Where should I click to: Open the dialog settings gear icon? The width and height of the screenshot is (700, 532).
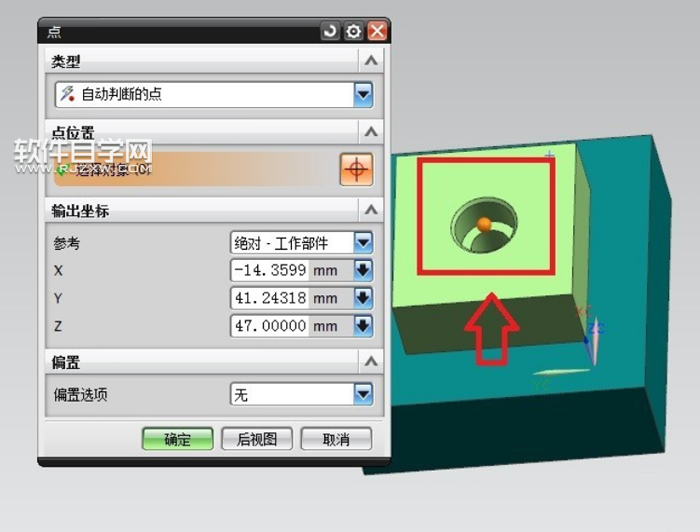354,31
